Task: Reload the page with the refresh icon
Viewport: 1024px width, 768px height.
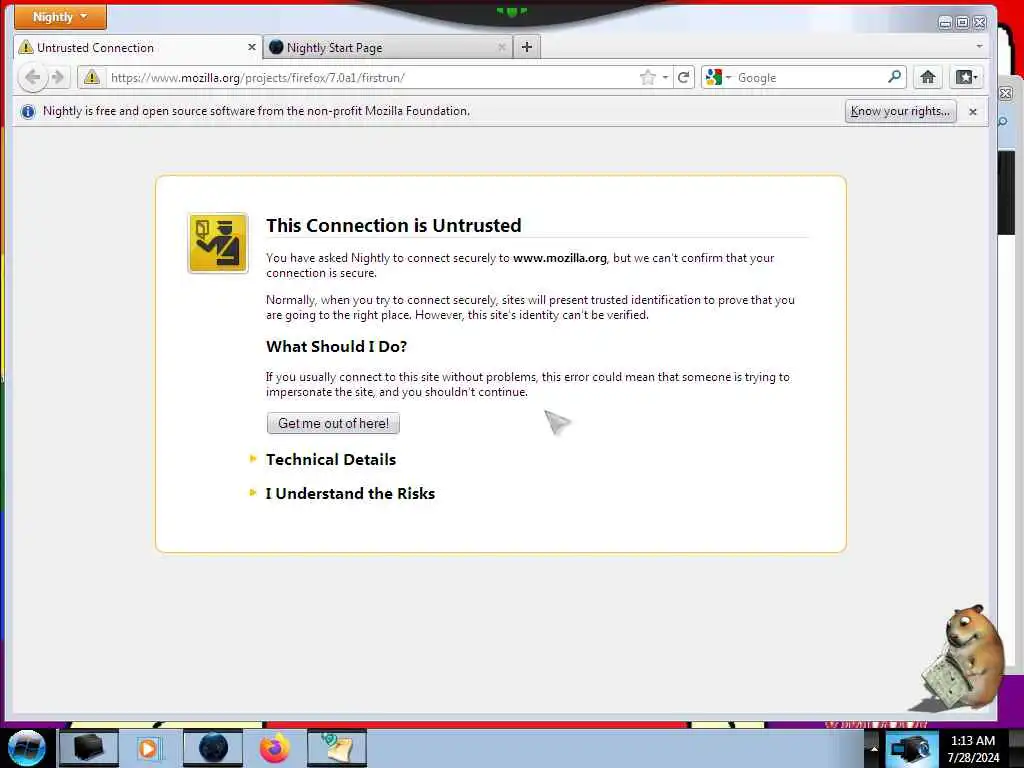Action: [x=683, y=78]
